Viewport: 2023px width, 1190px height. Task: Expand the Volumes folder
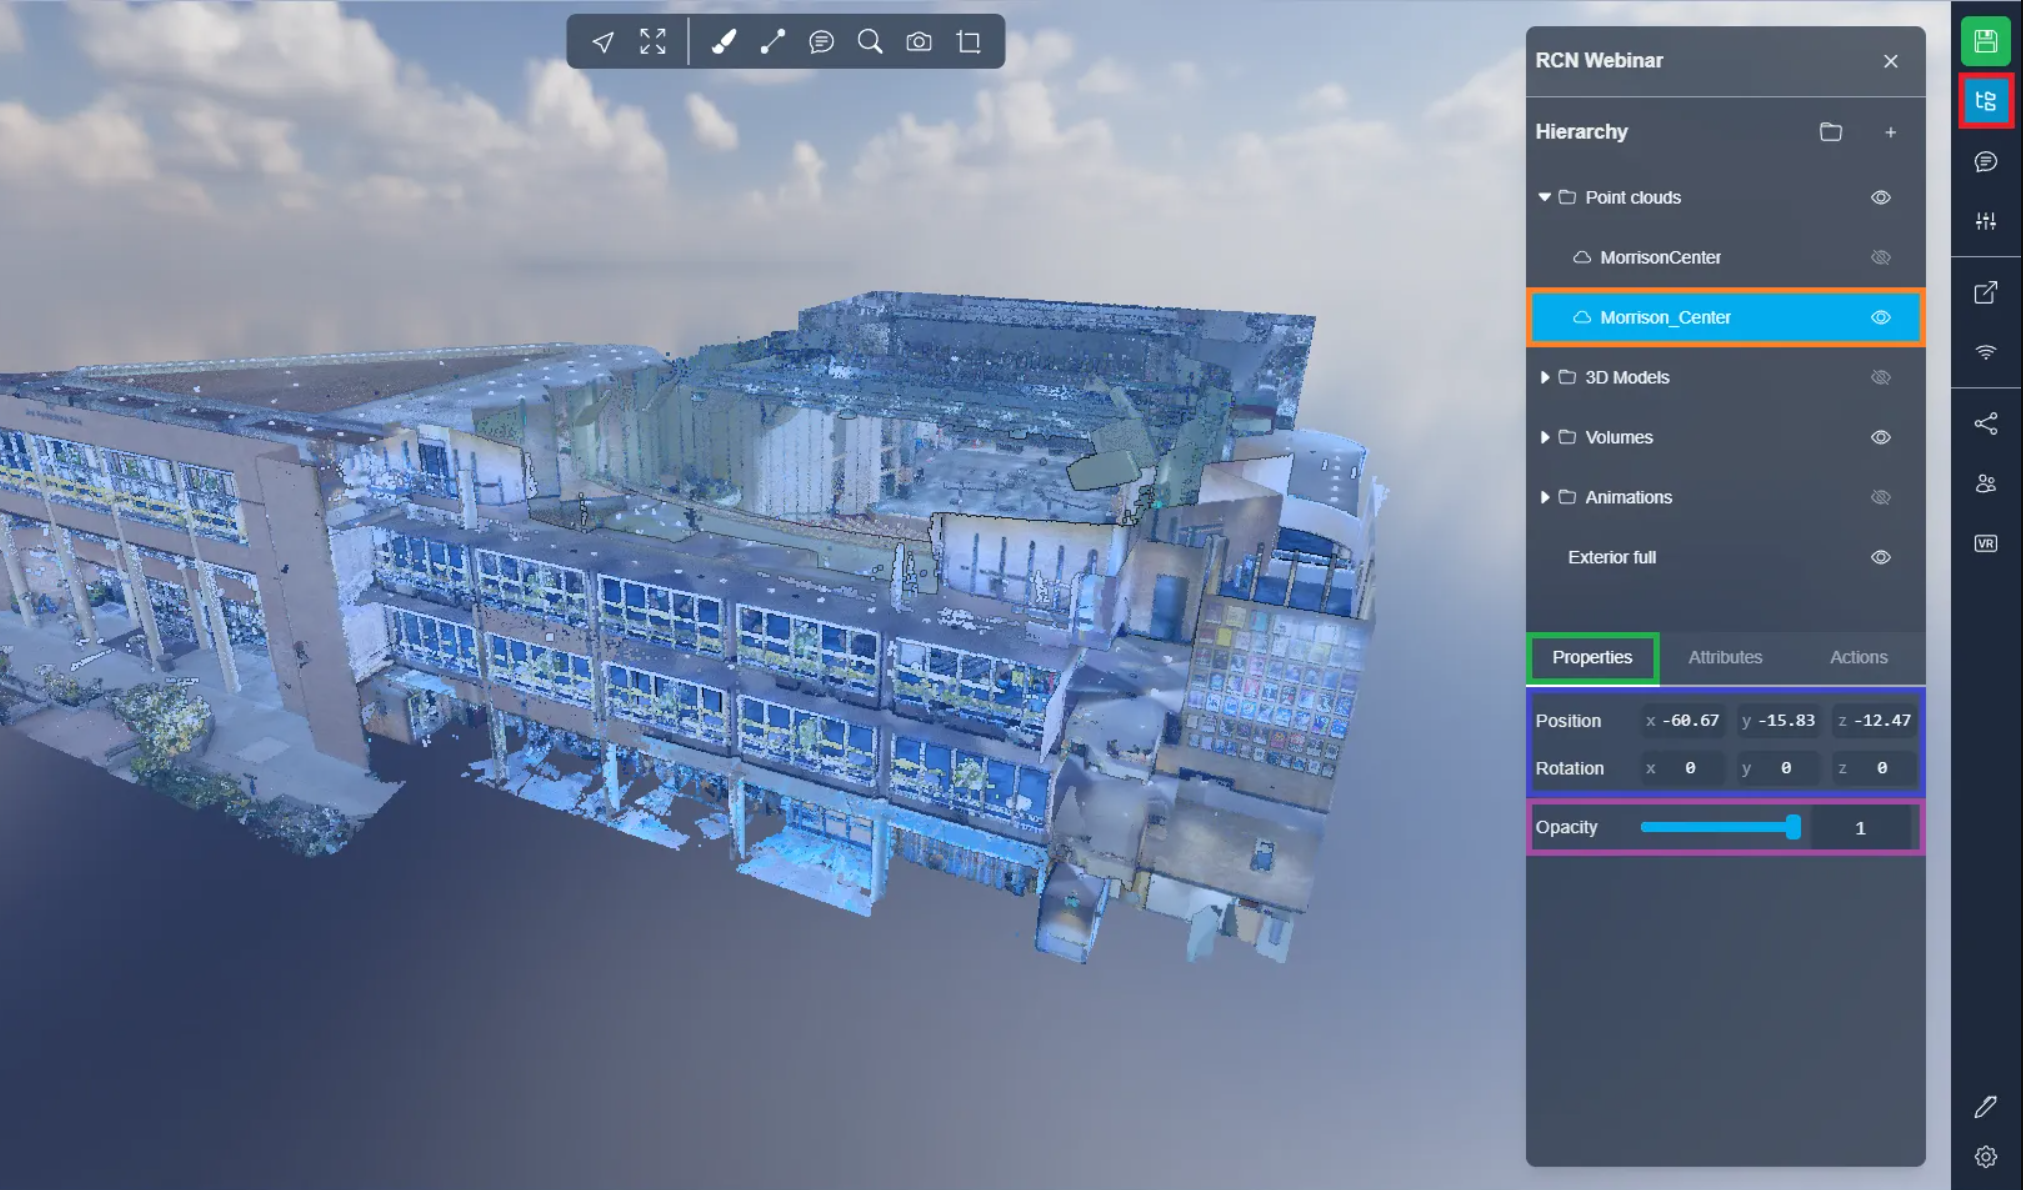(x=1544, y=437)
